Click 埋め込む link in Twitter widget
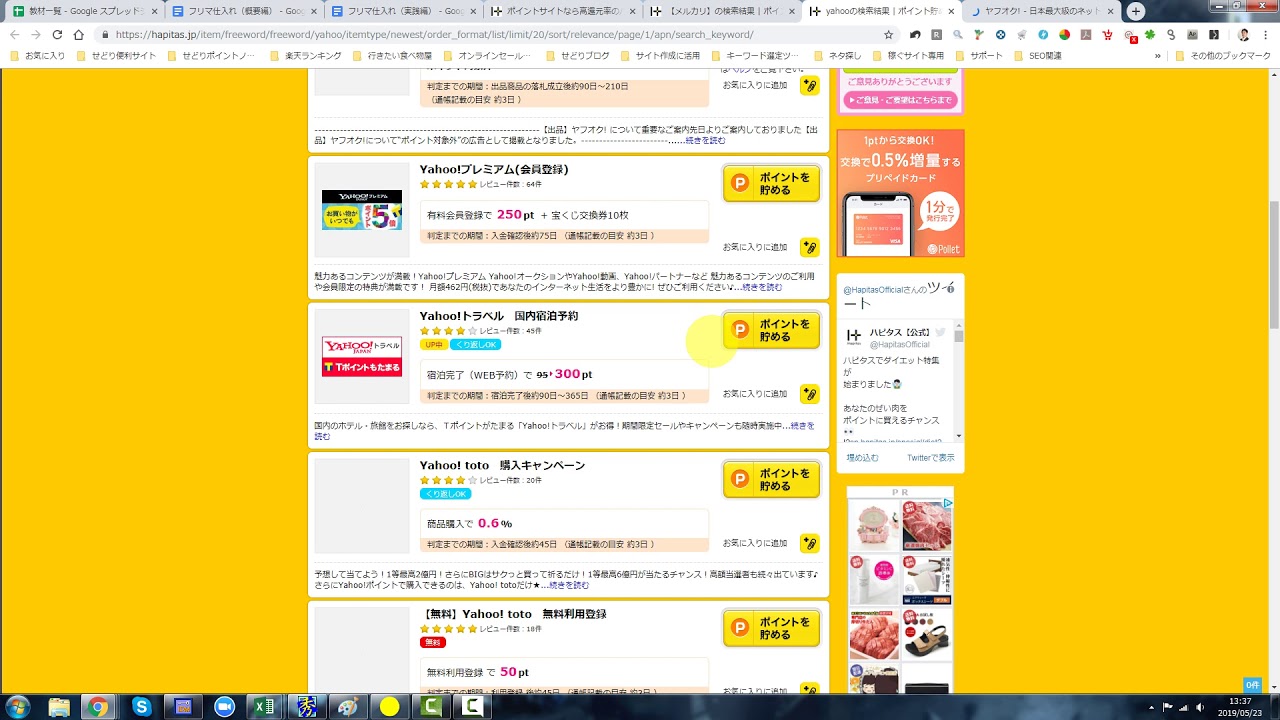Screen dimensions: 1280x720 (x=862, y=457)
